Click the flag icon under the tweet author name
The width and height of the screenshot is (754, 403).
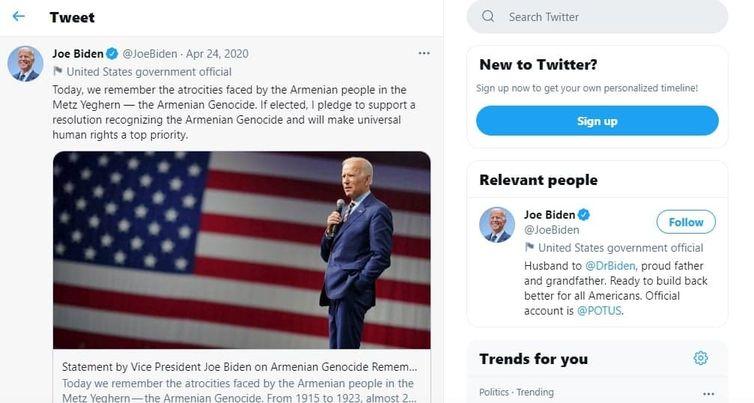(58, 72)
